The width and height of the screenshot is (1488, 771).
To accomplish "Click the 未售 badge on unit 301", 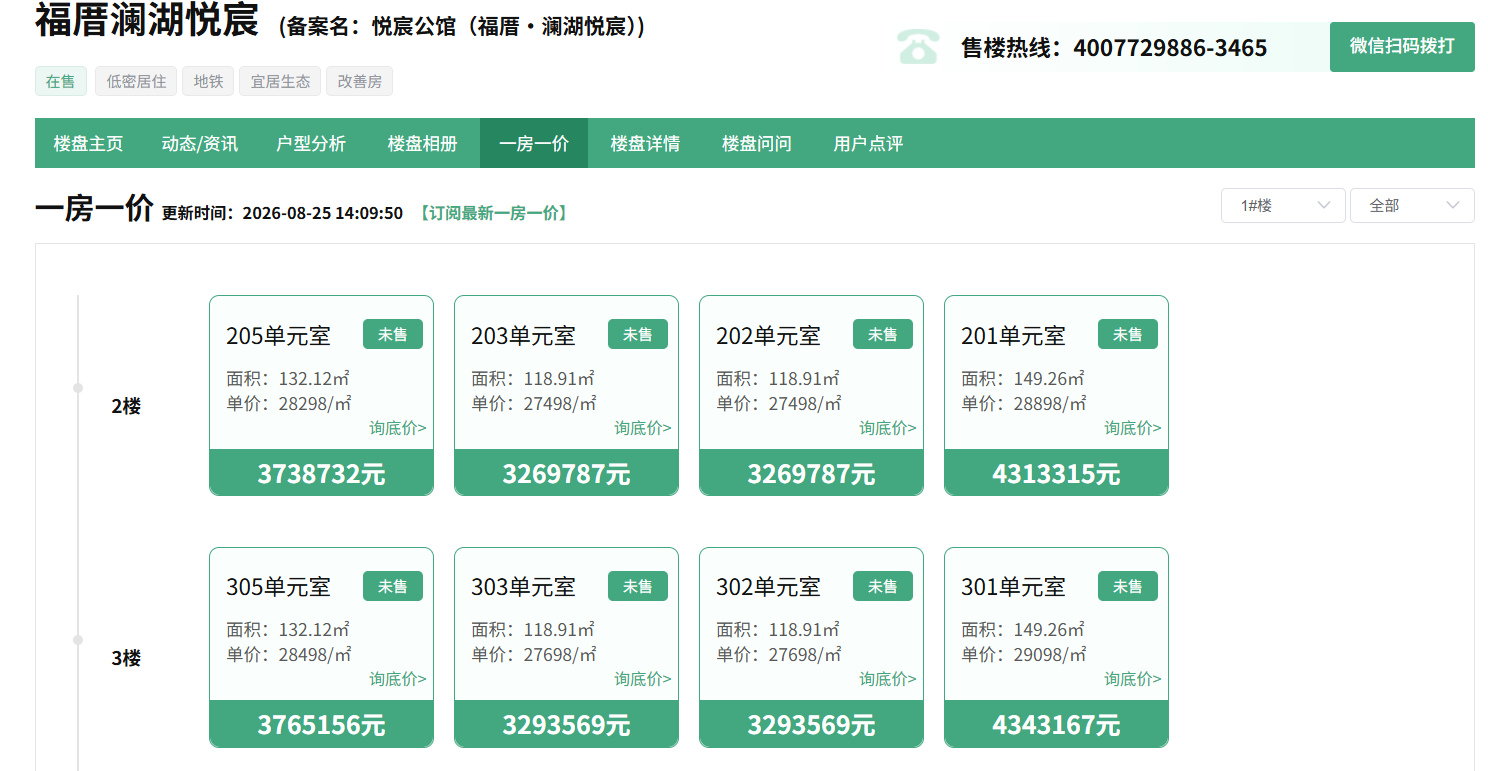I will (1128, 586).
